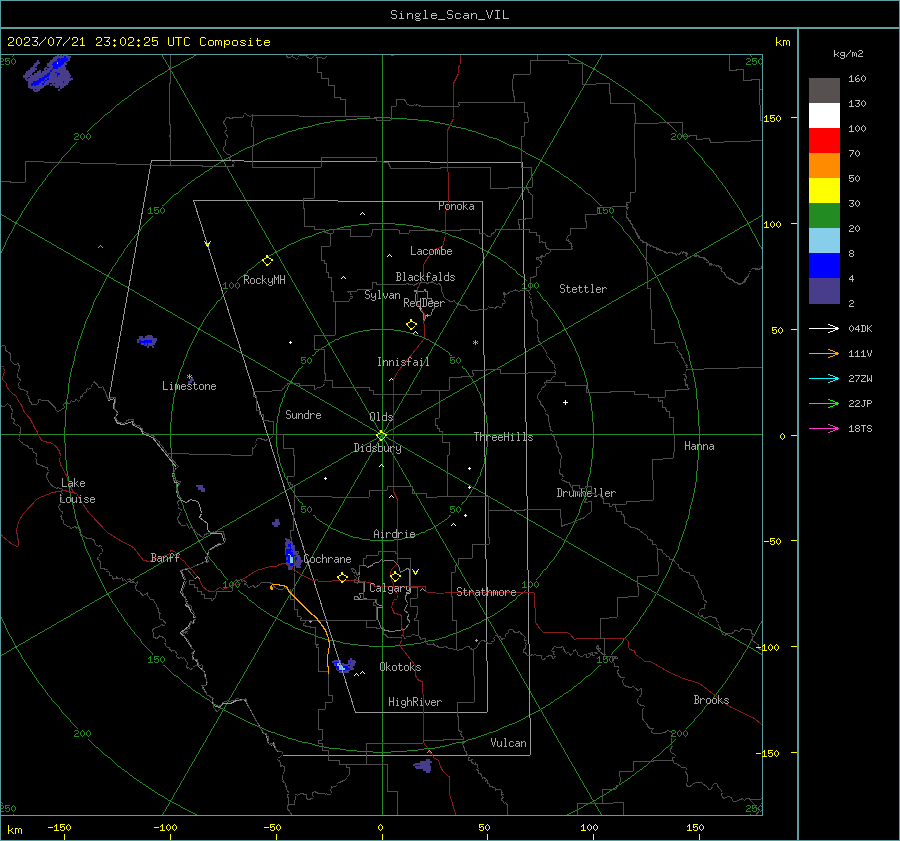900x841 pixels.
Task: Select the gray 160 kg/m2 color swatch
Action: coord(824,91)
